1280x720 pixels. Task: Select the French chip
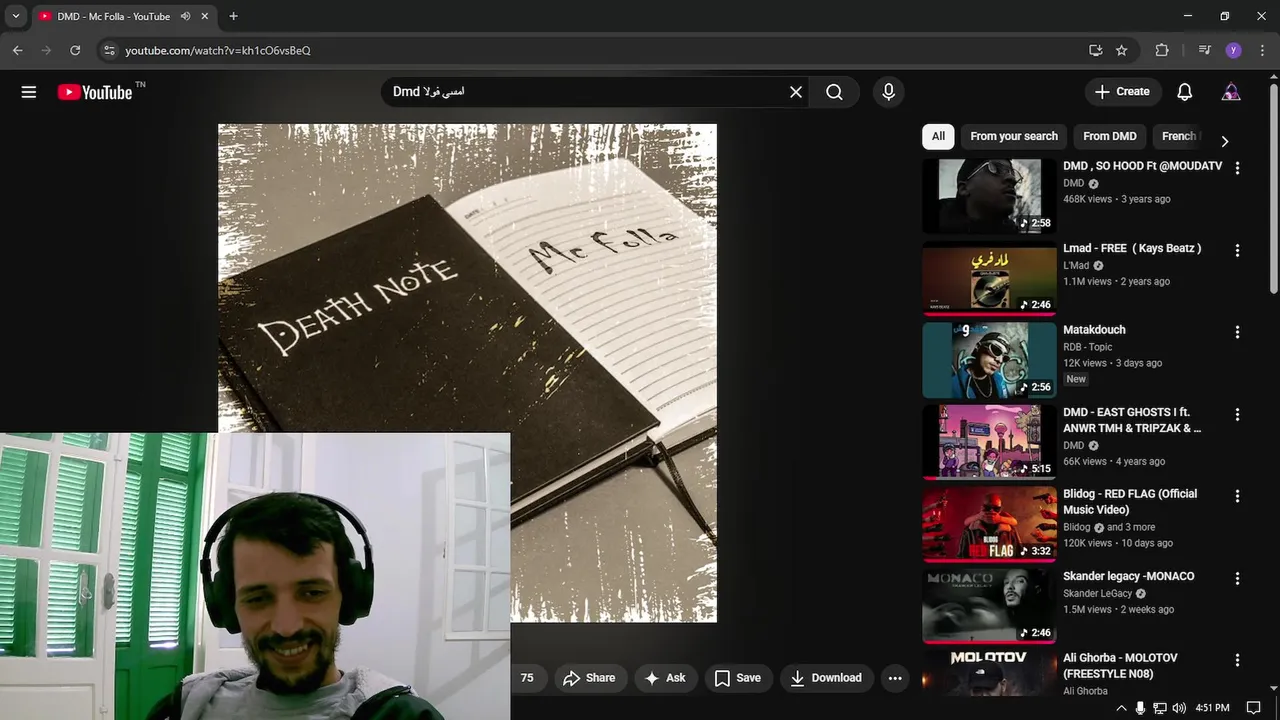[1178, 136]
